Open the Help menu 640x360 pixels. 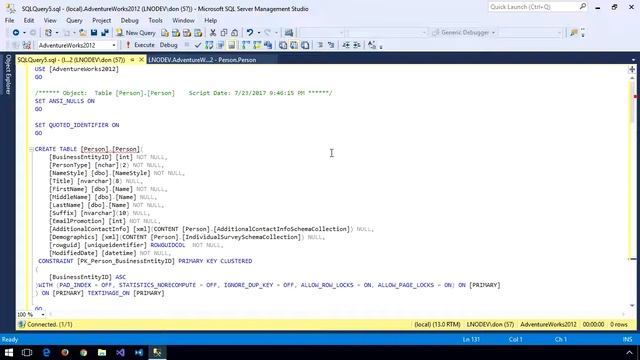211,20
